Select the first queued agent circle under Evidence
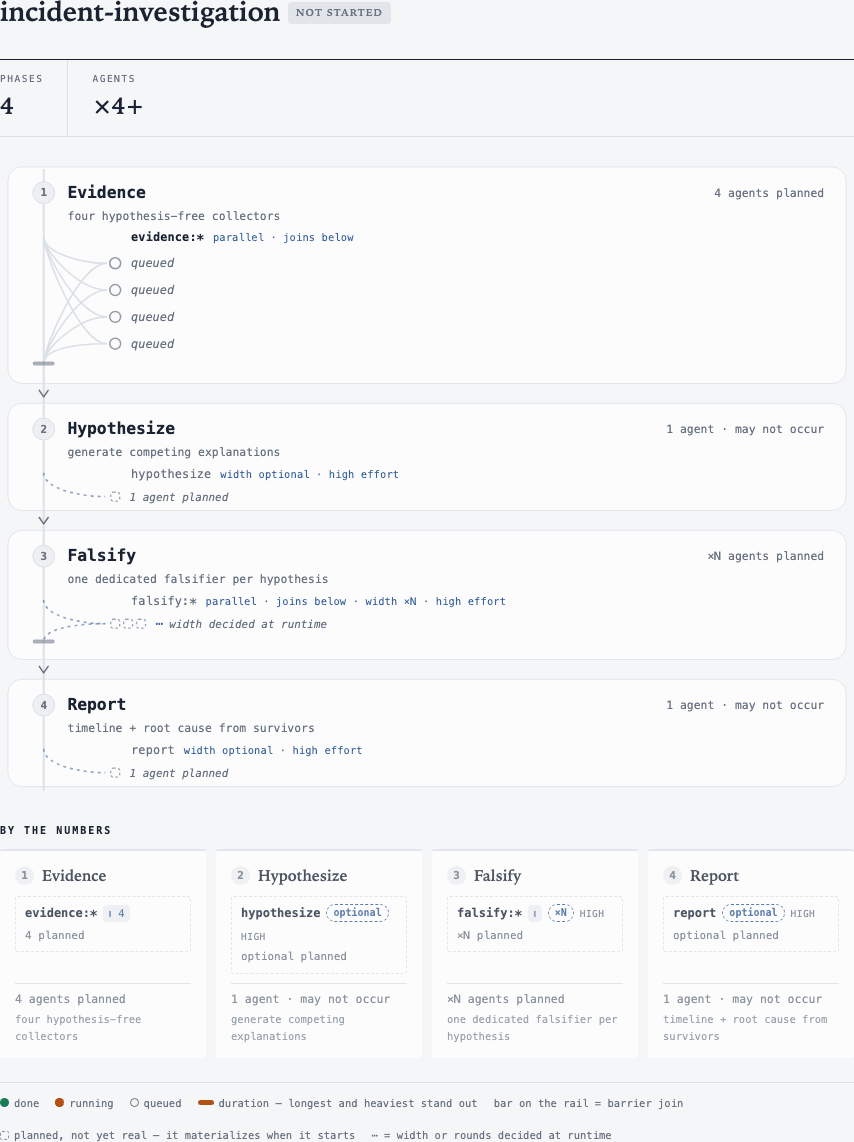The image size is (854, 1142). (115, 263)
